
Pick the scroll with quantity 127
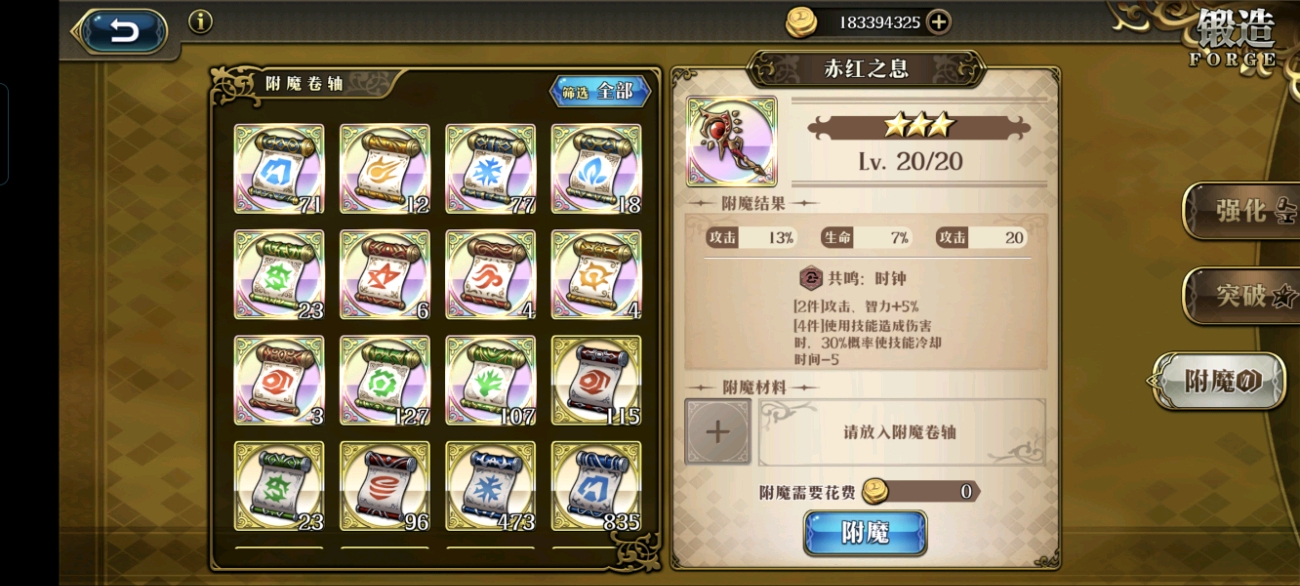coord(385,380)
